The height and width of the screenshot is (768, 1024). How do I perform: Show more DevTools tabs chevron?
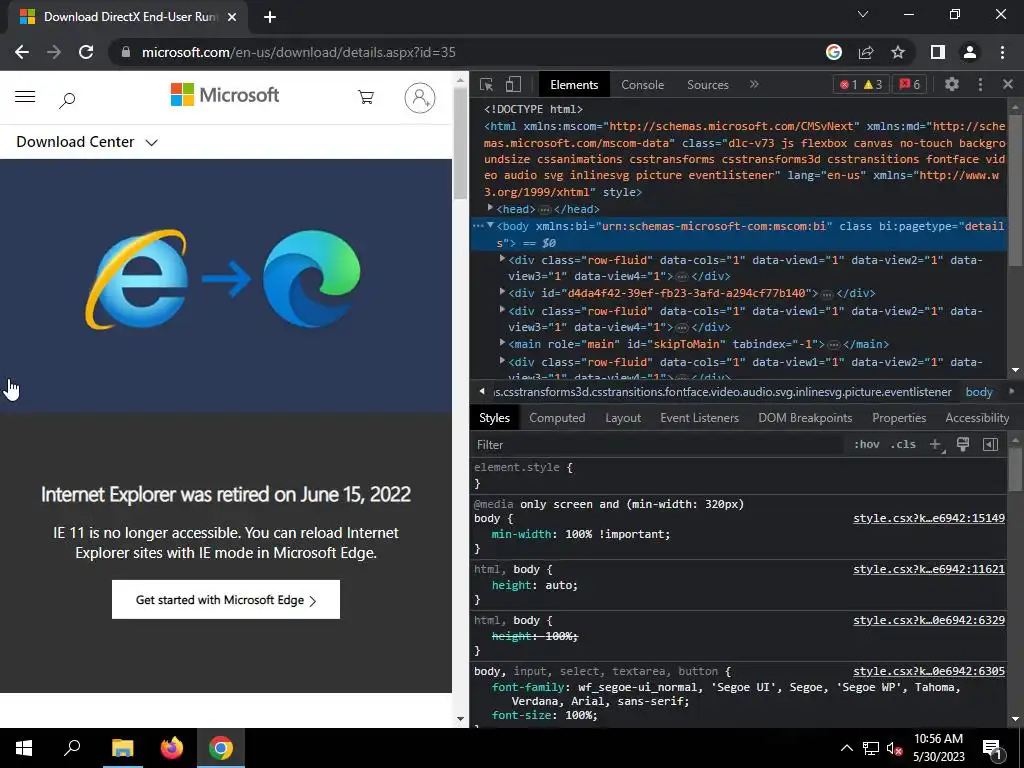[754, 84]
